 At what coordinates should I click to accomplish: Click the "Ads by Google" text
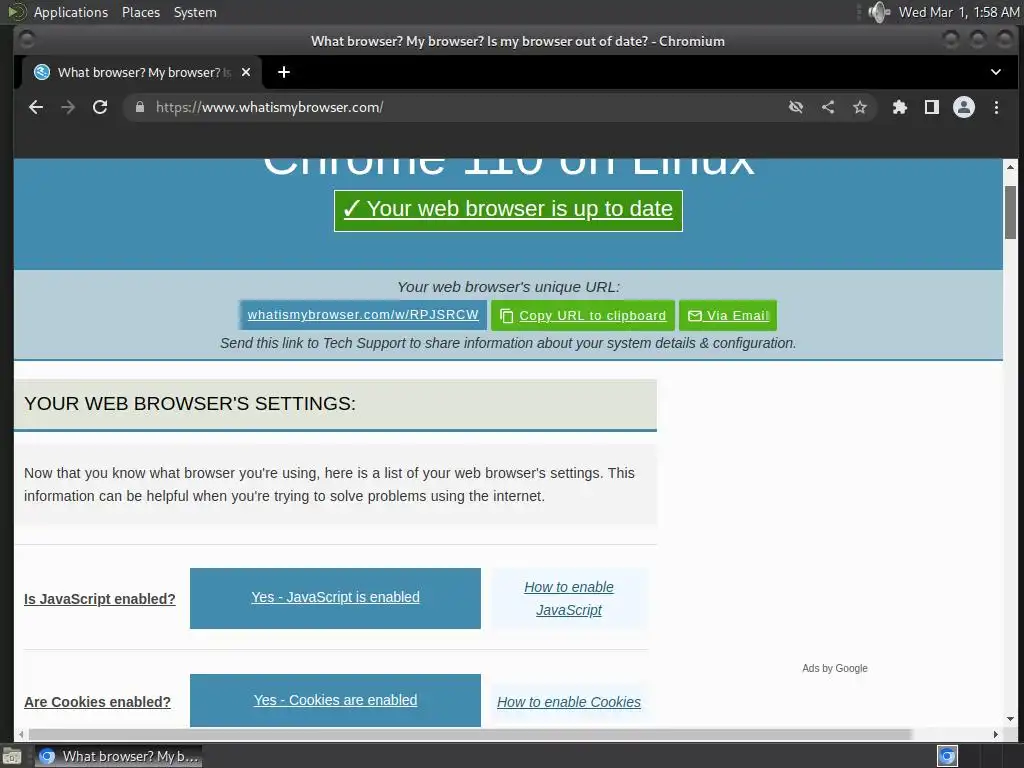point(835,668)
